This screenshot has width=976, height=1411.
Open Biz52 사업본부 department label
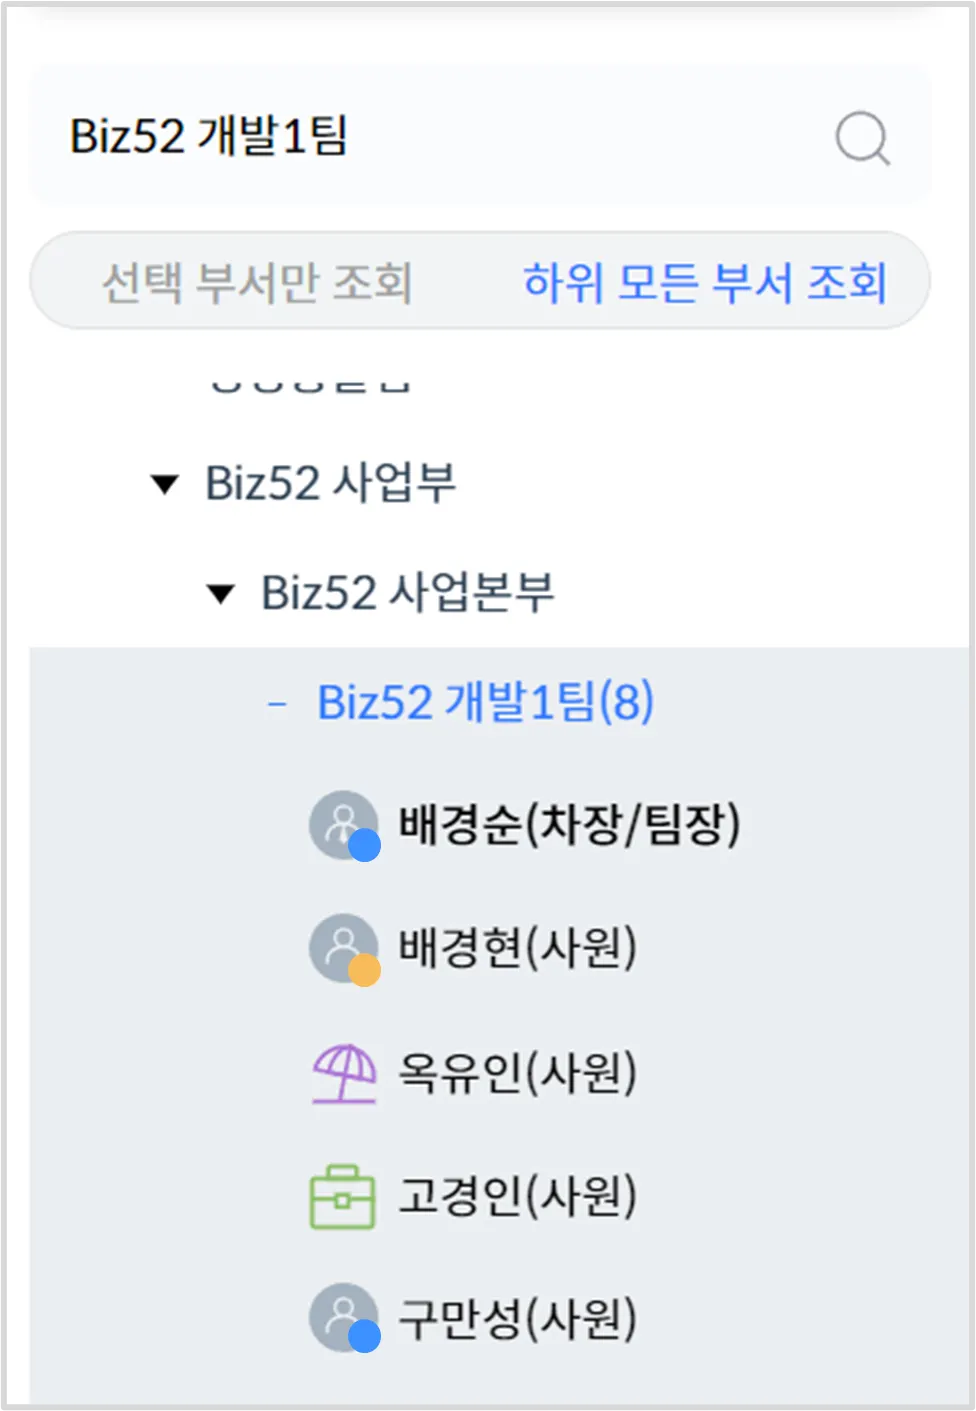pyautogui.click(x=408, y=593)
